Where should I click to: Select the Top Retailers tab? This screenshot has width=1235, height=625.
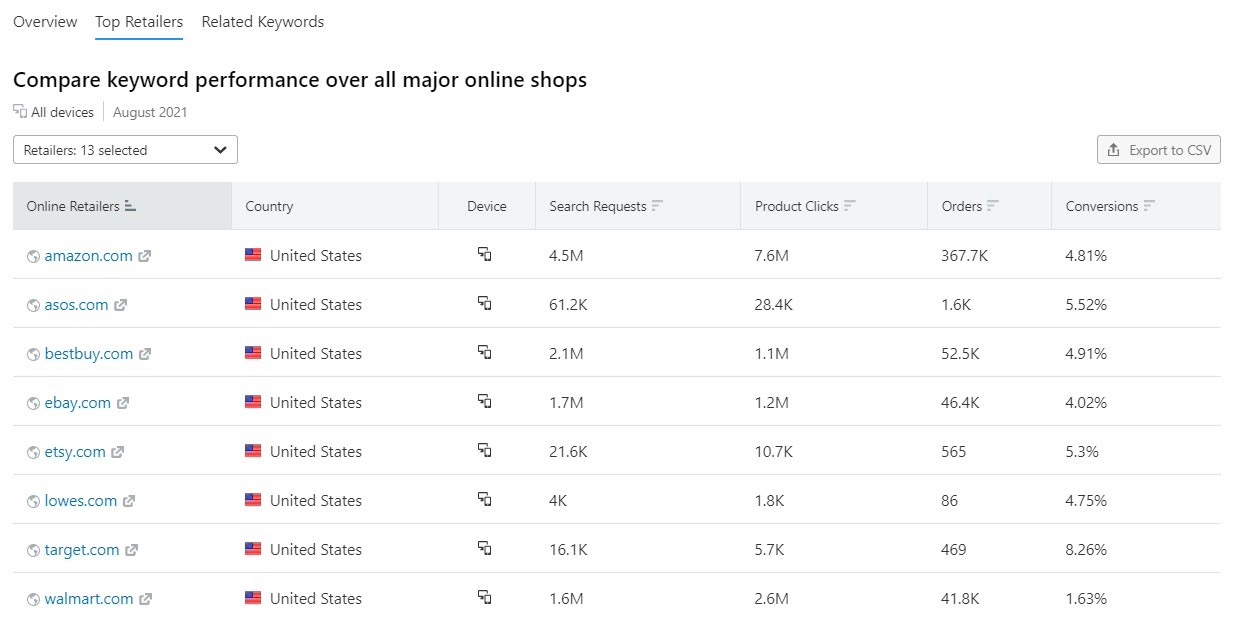(139, 22)
